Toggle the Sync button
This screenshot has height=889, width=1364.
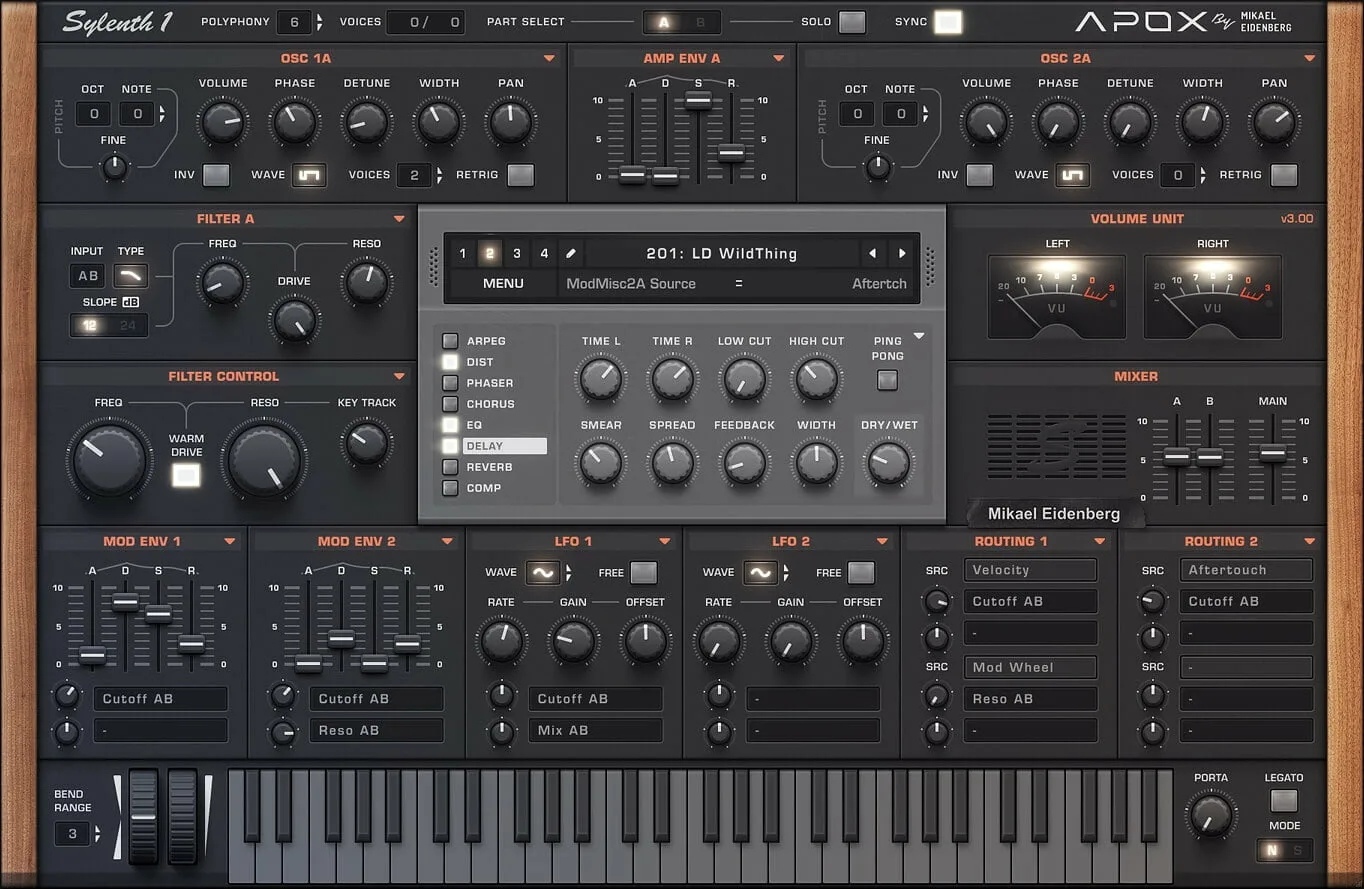tap(948, 22)
